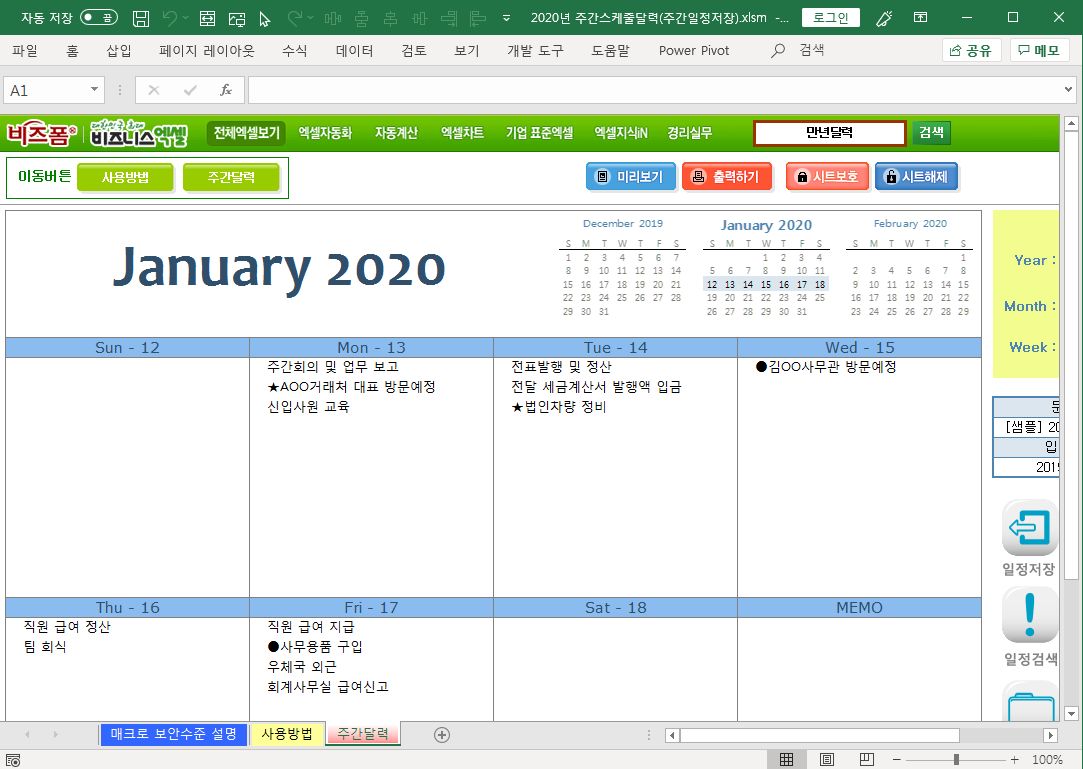Viewport: 1083px width, 769px height.
Task: Click the Undo arrow icon
Action: pos(170,19)
